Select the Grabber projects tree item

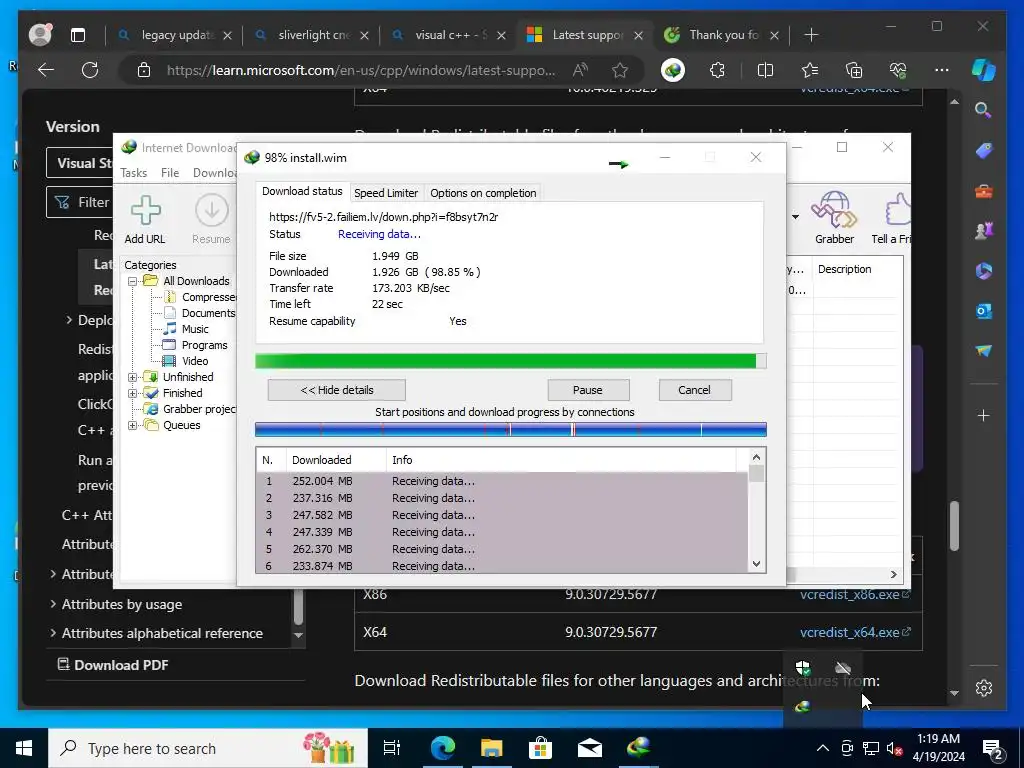(x=199, y=409)
